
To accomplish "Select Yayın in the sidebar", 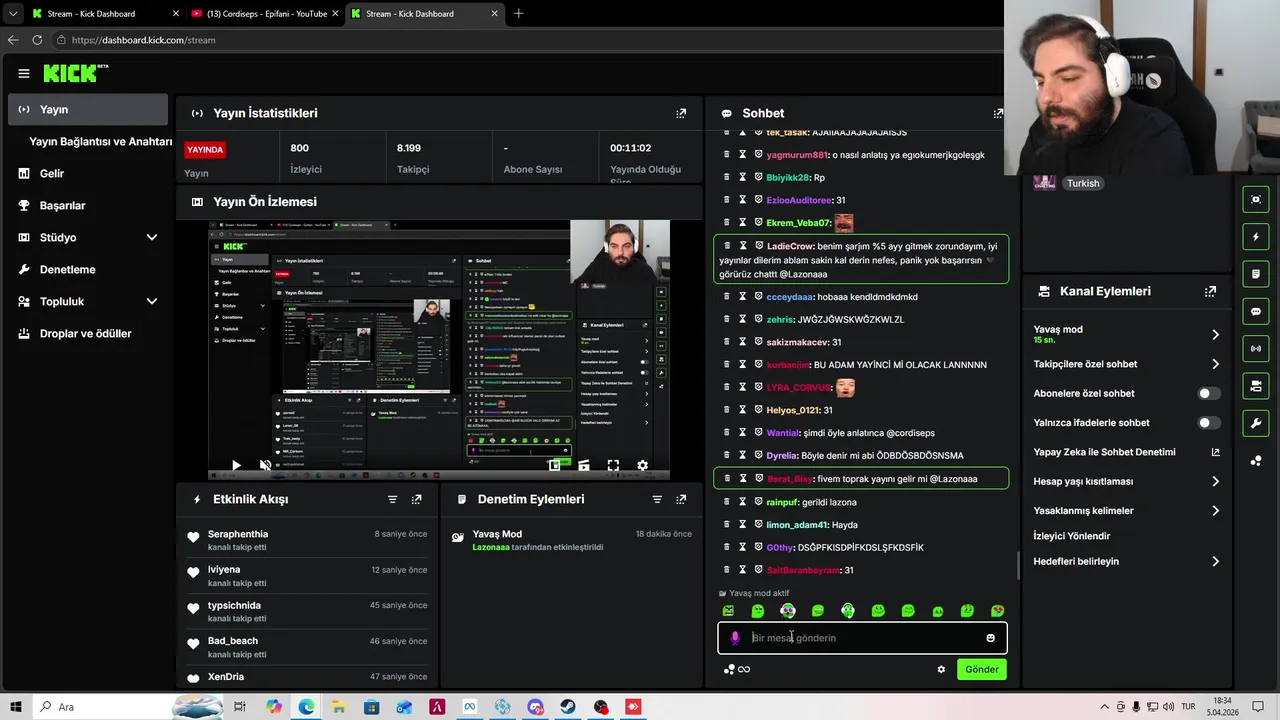I will tap(88, 109).
